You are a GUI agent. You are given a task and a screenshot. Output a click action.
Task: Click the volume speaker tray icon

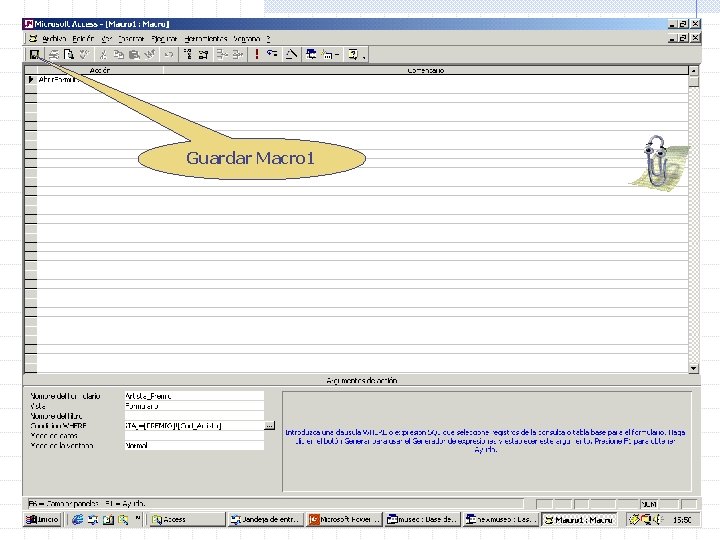tap(659, 519)
